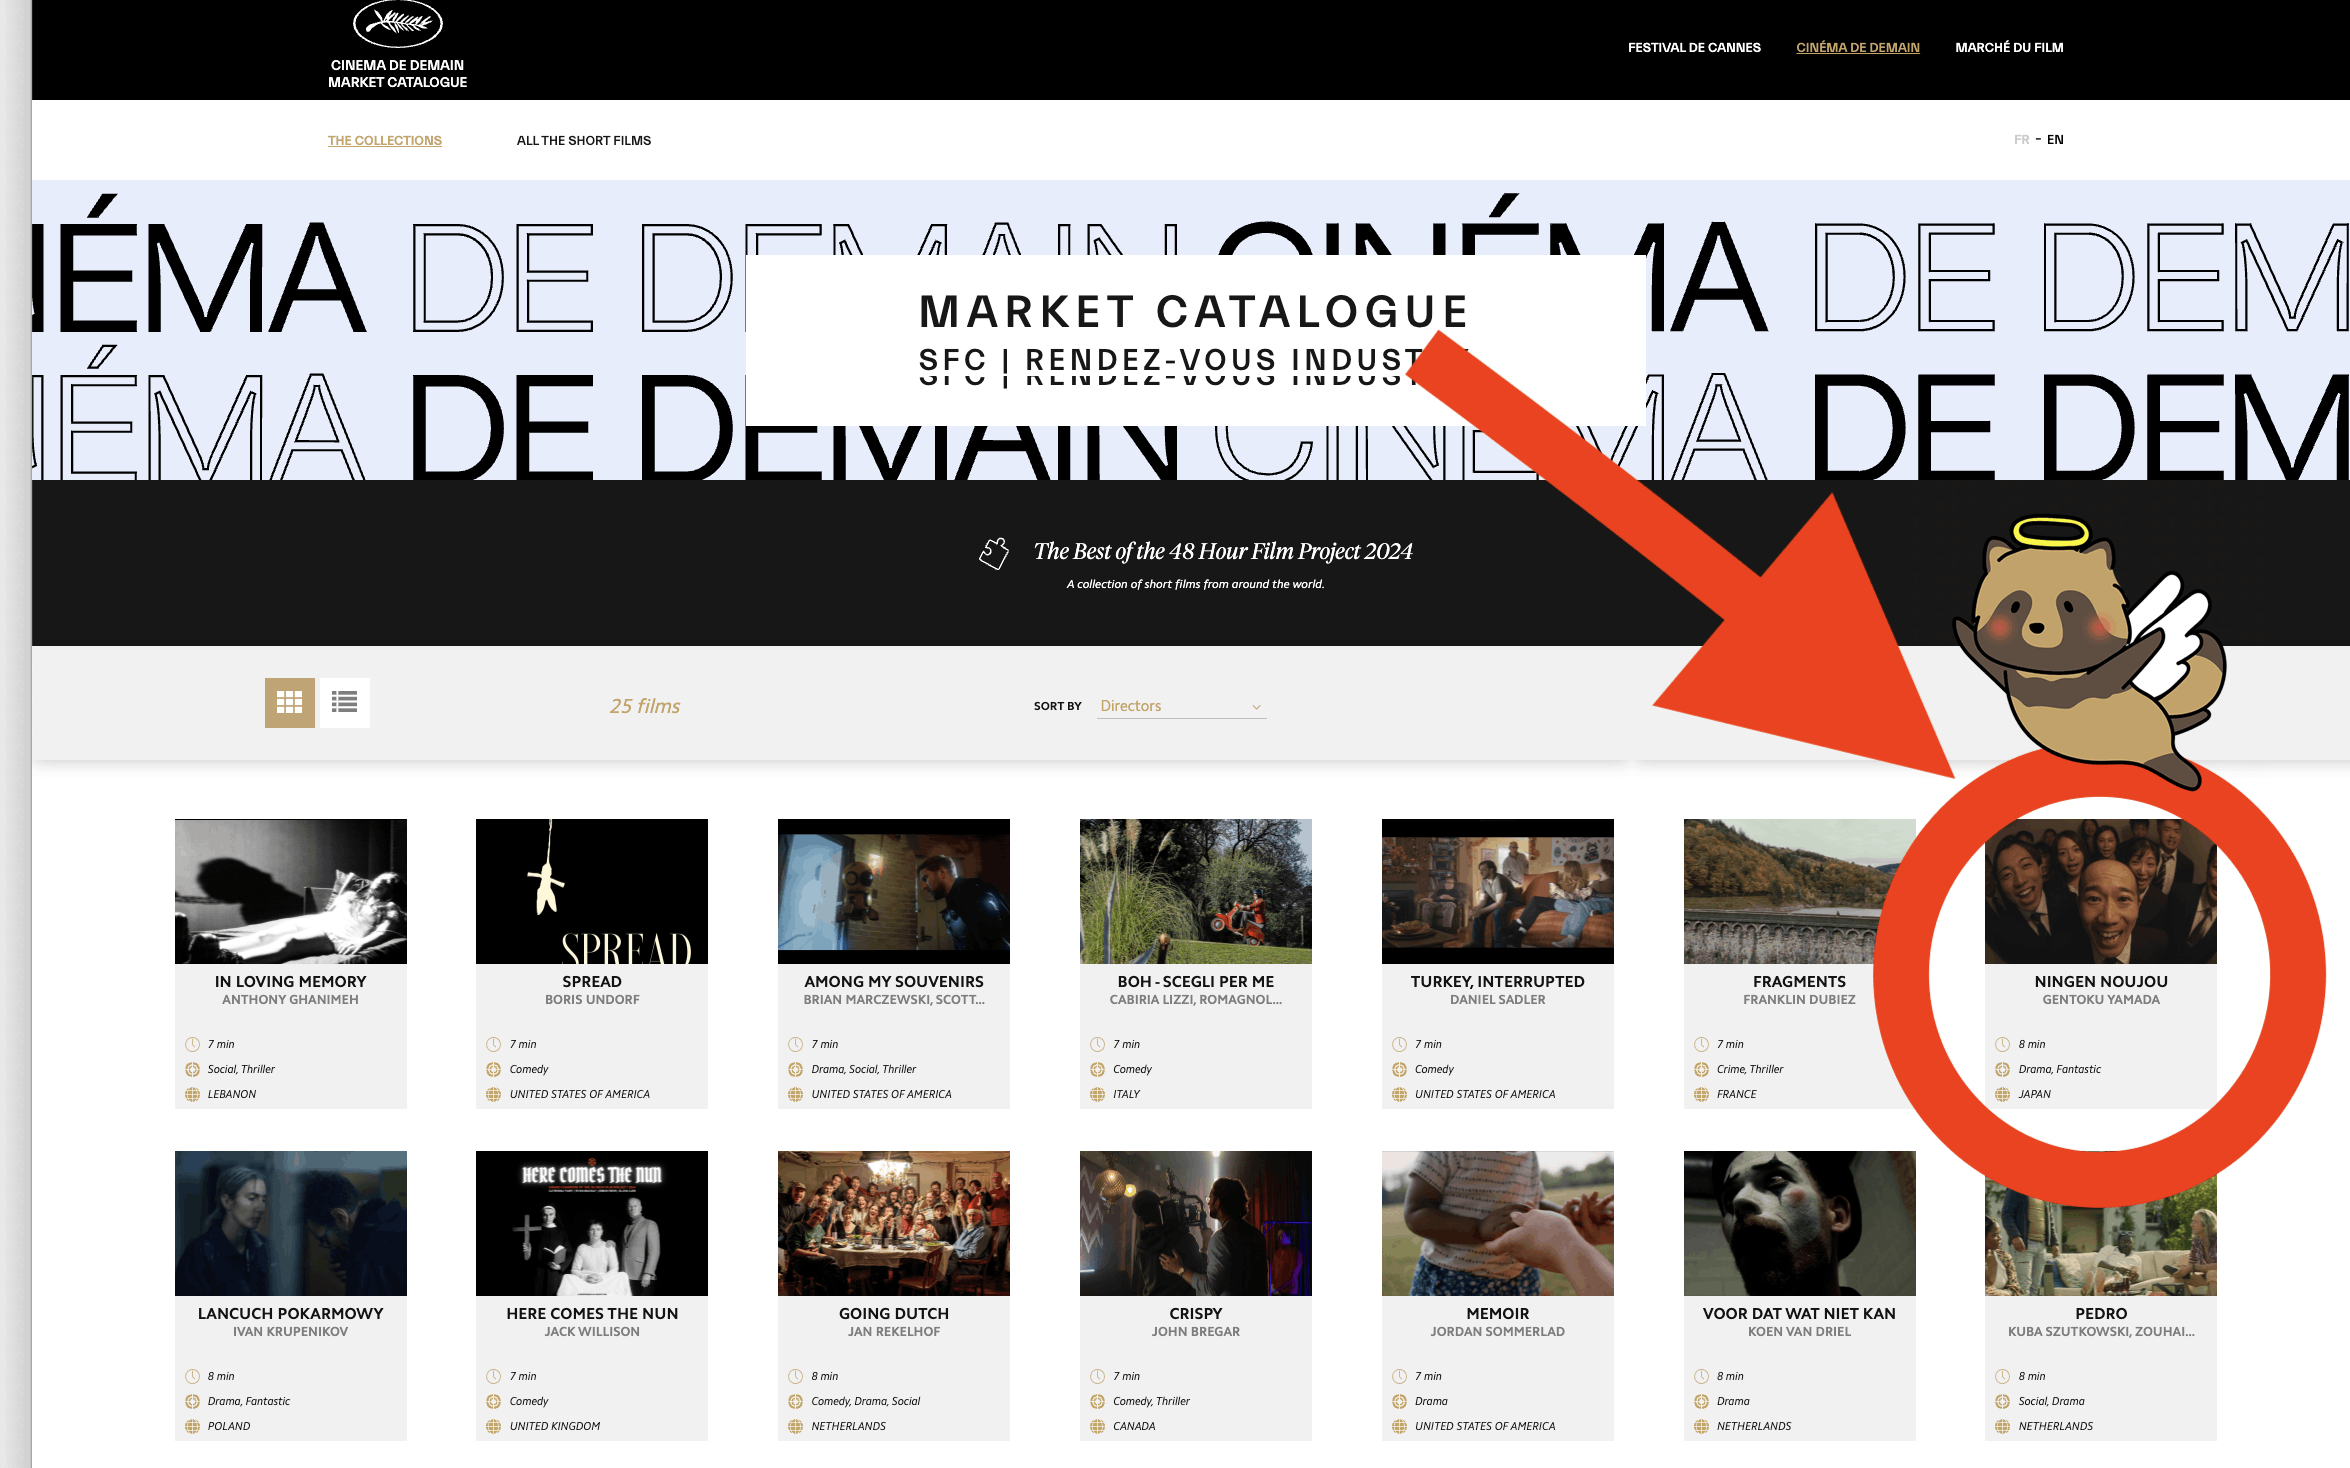Switch to list view layout
The image size is (2350, 1468).
(344, 702)
